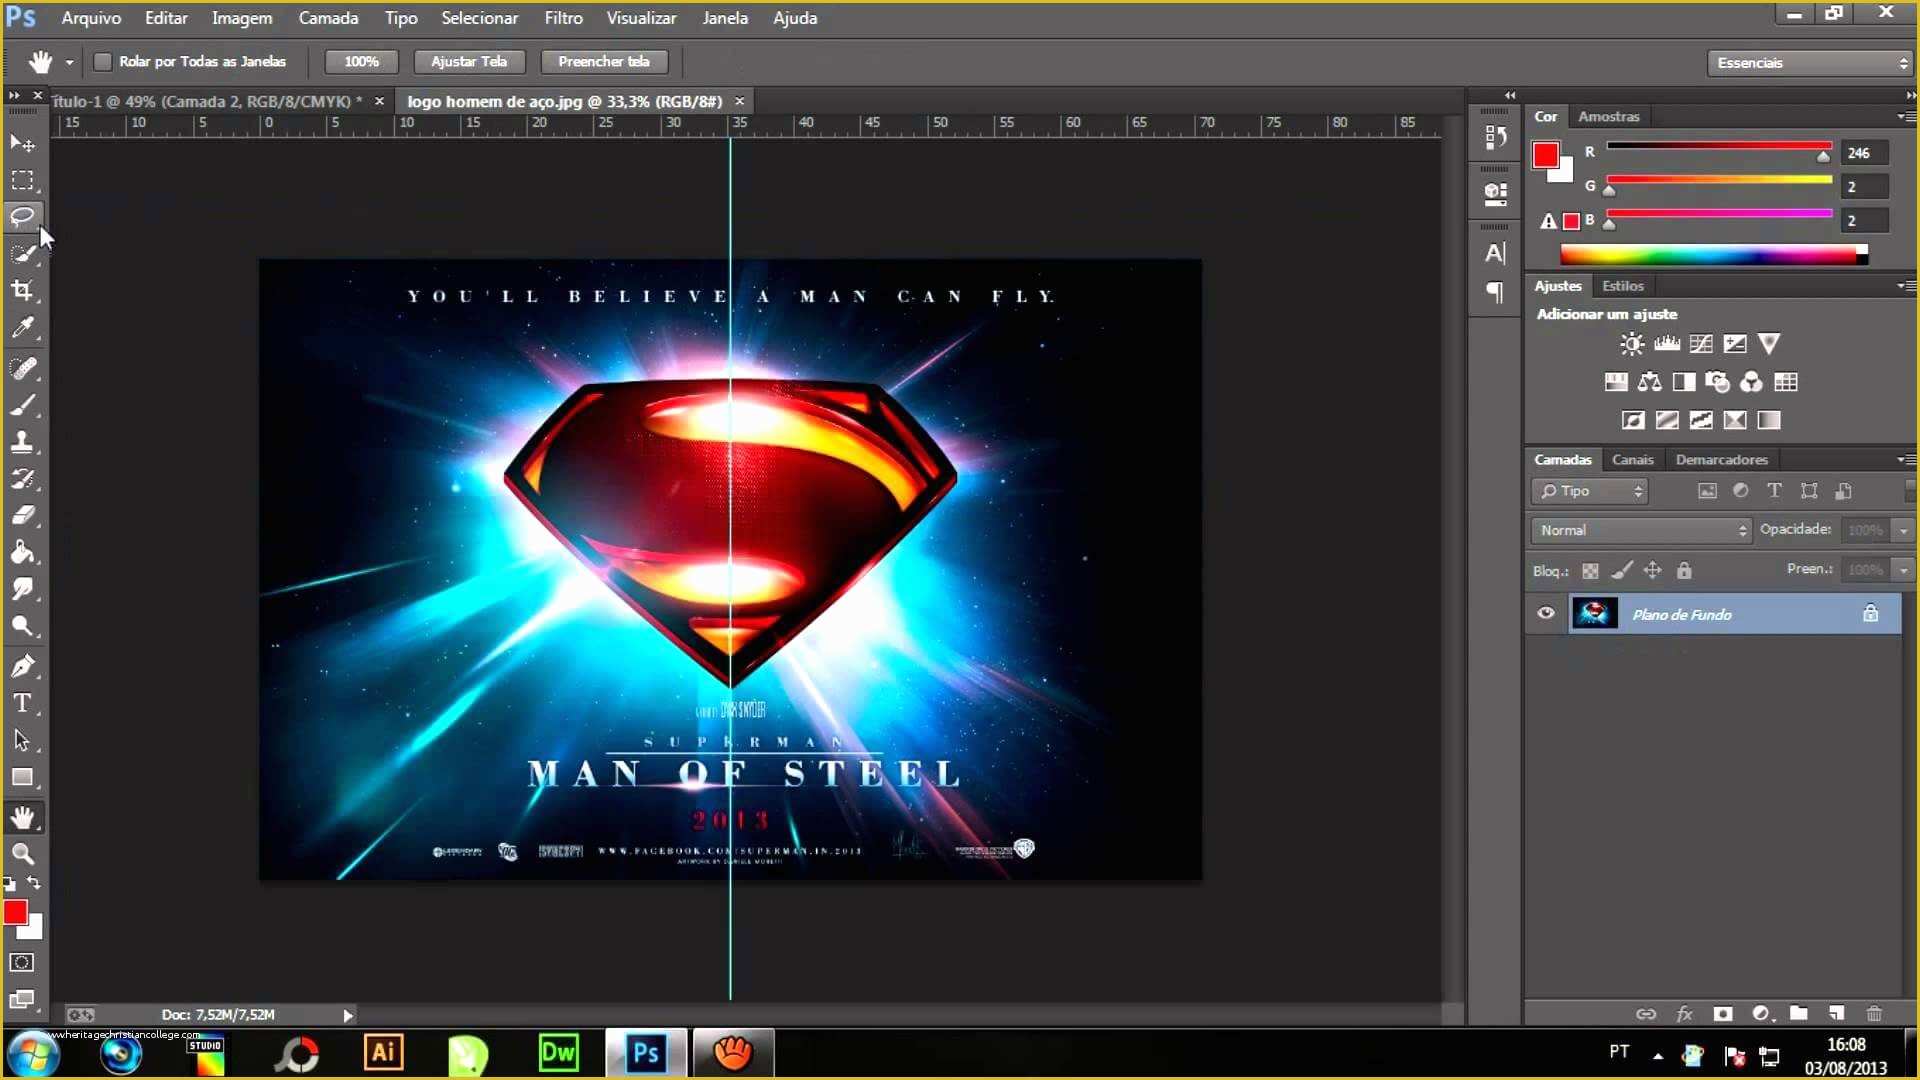Select the Zoom tool
The height and width of the screenshot is (1080, 1920).
(22, 854)
